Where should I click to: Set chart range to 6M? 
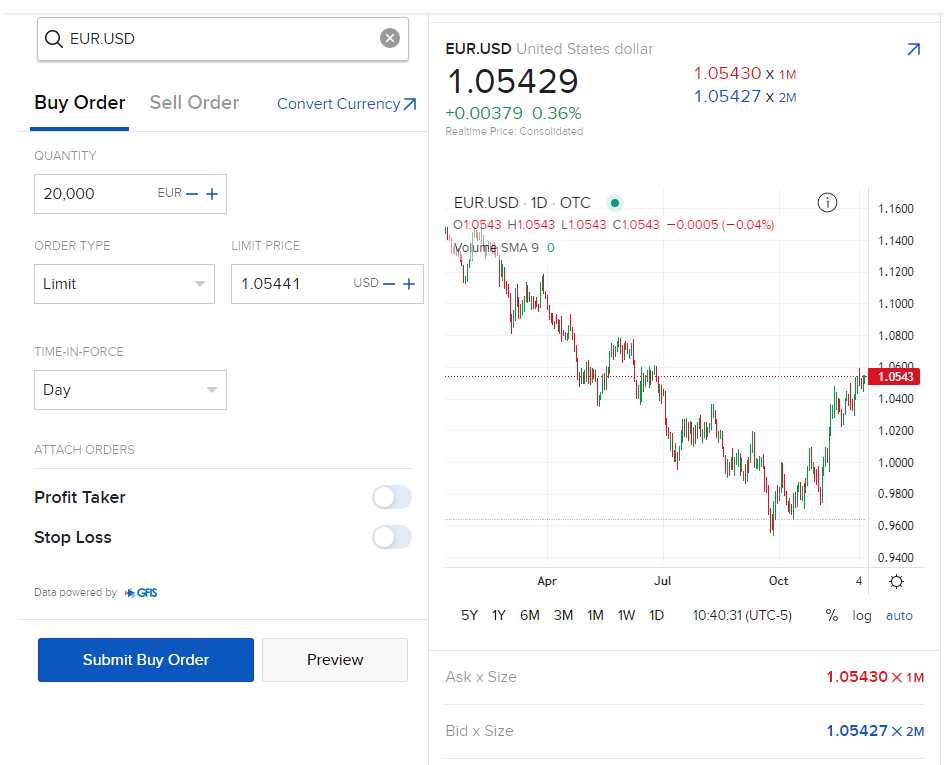tap(530, 615)
